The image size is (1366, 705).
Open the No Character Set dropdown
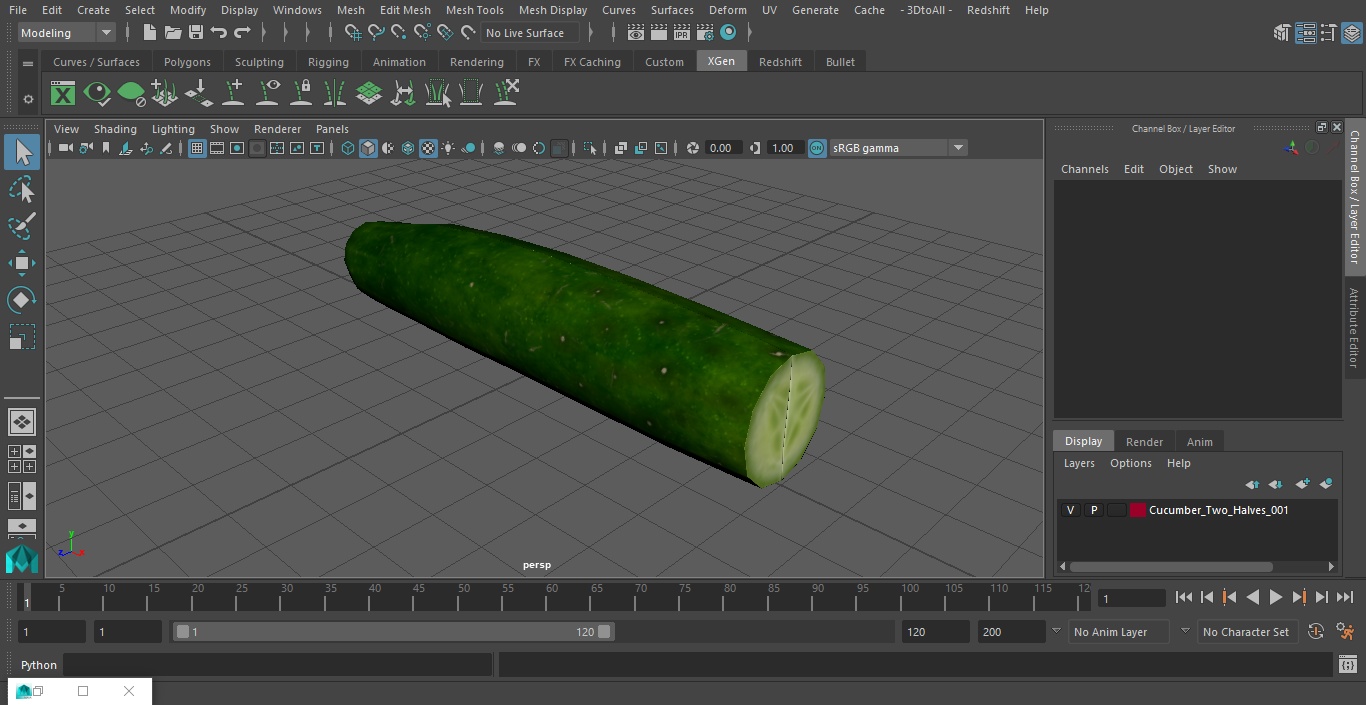[x=1246, y=632]
